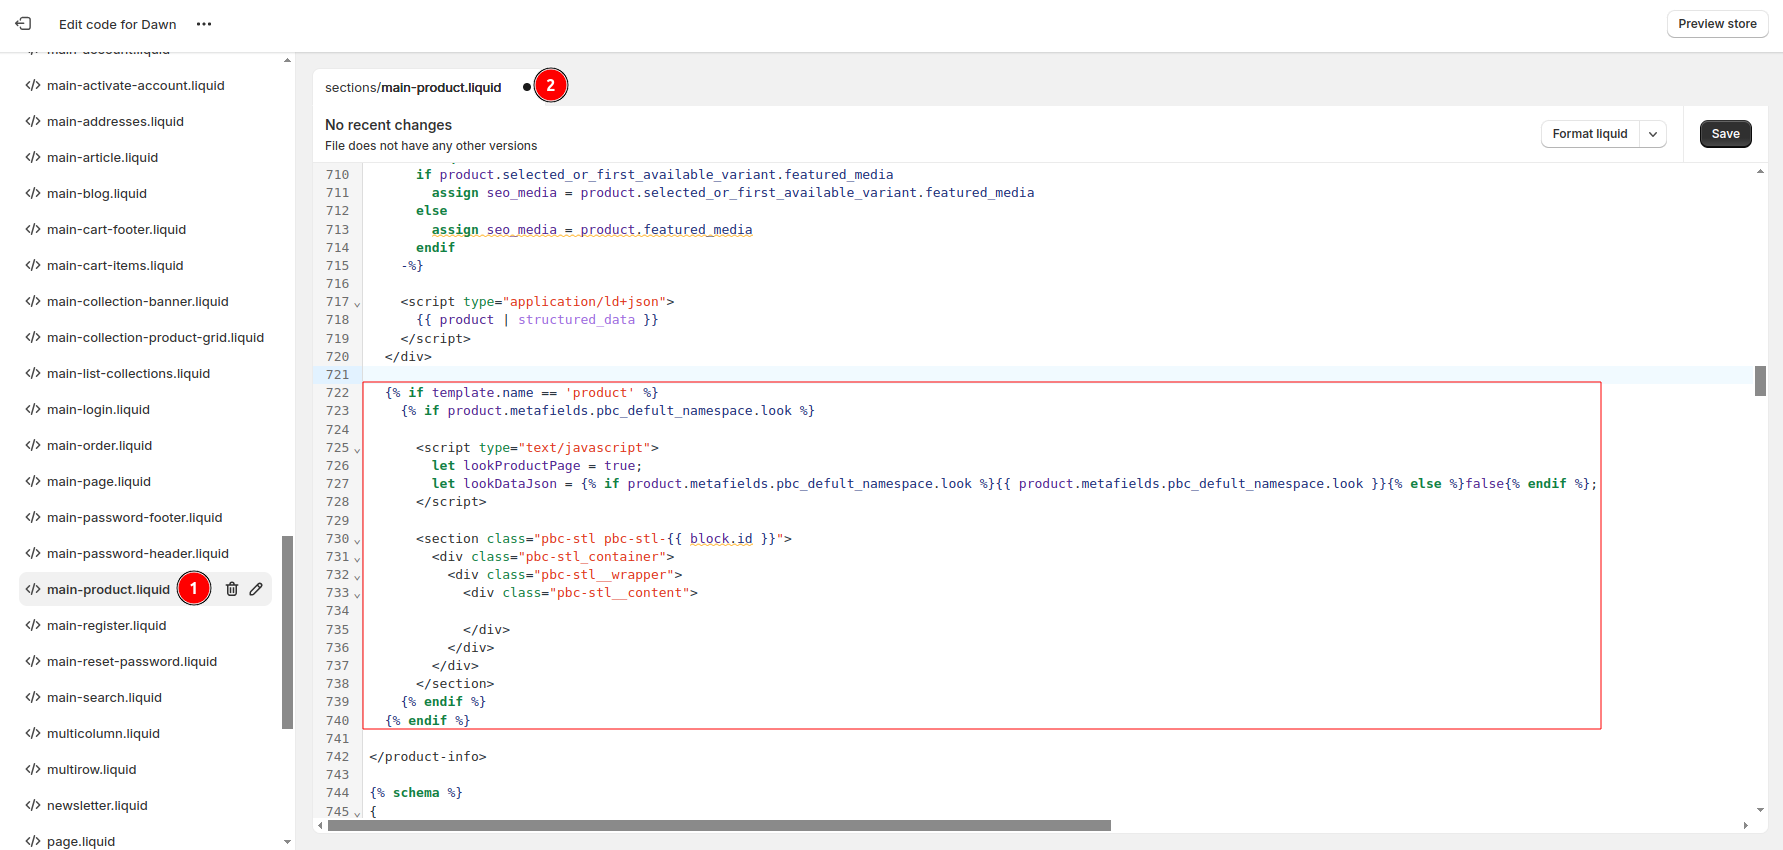Switch to the sections/main-product.liquid tab
The width and height of the screenshot is (1783, 850).
tap(413, 87)
